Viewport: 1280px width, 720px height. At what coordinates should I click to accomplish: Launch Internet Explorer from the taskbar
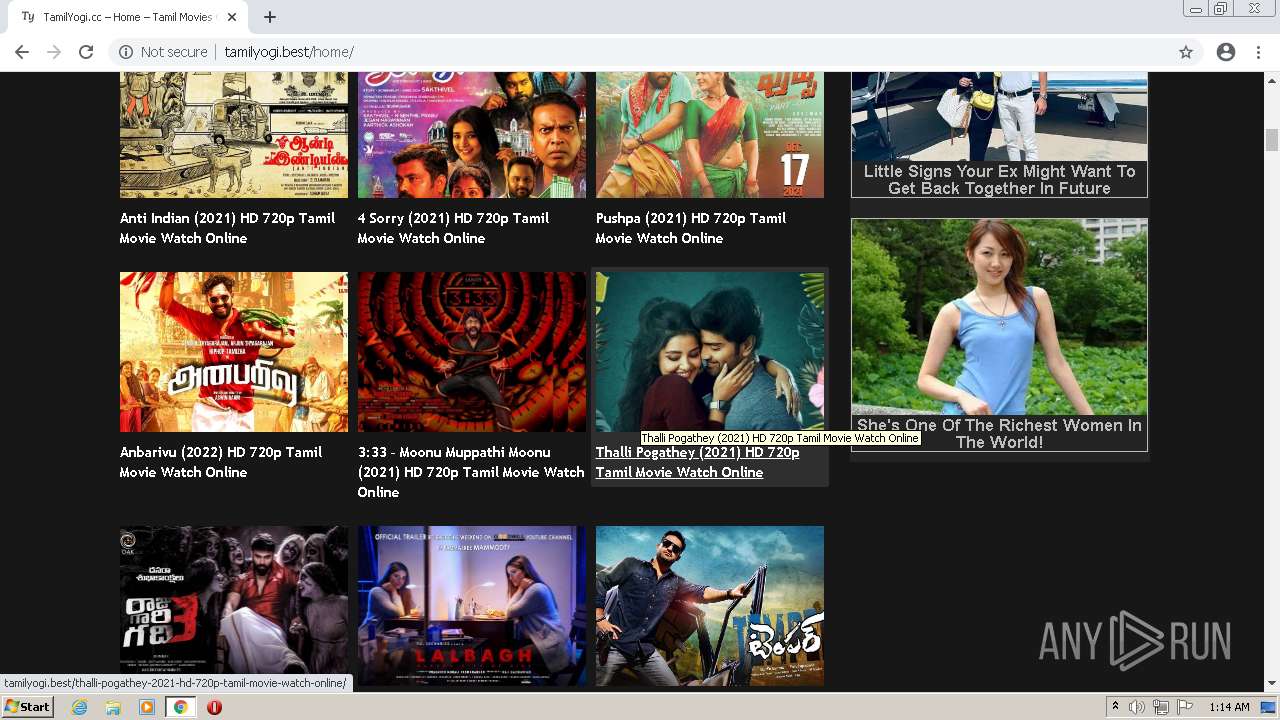79,707
